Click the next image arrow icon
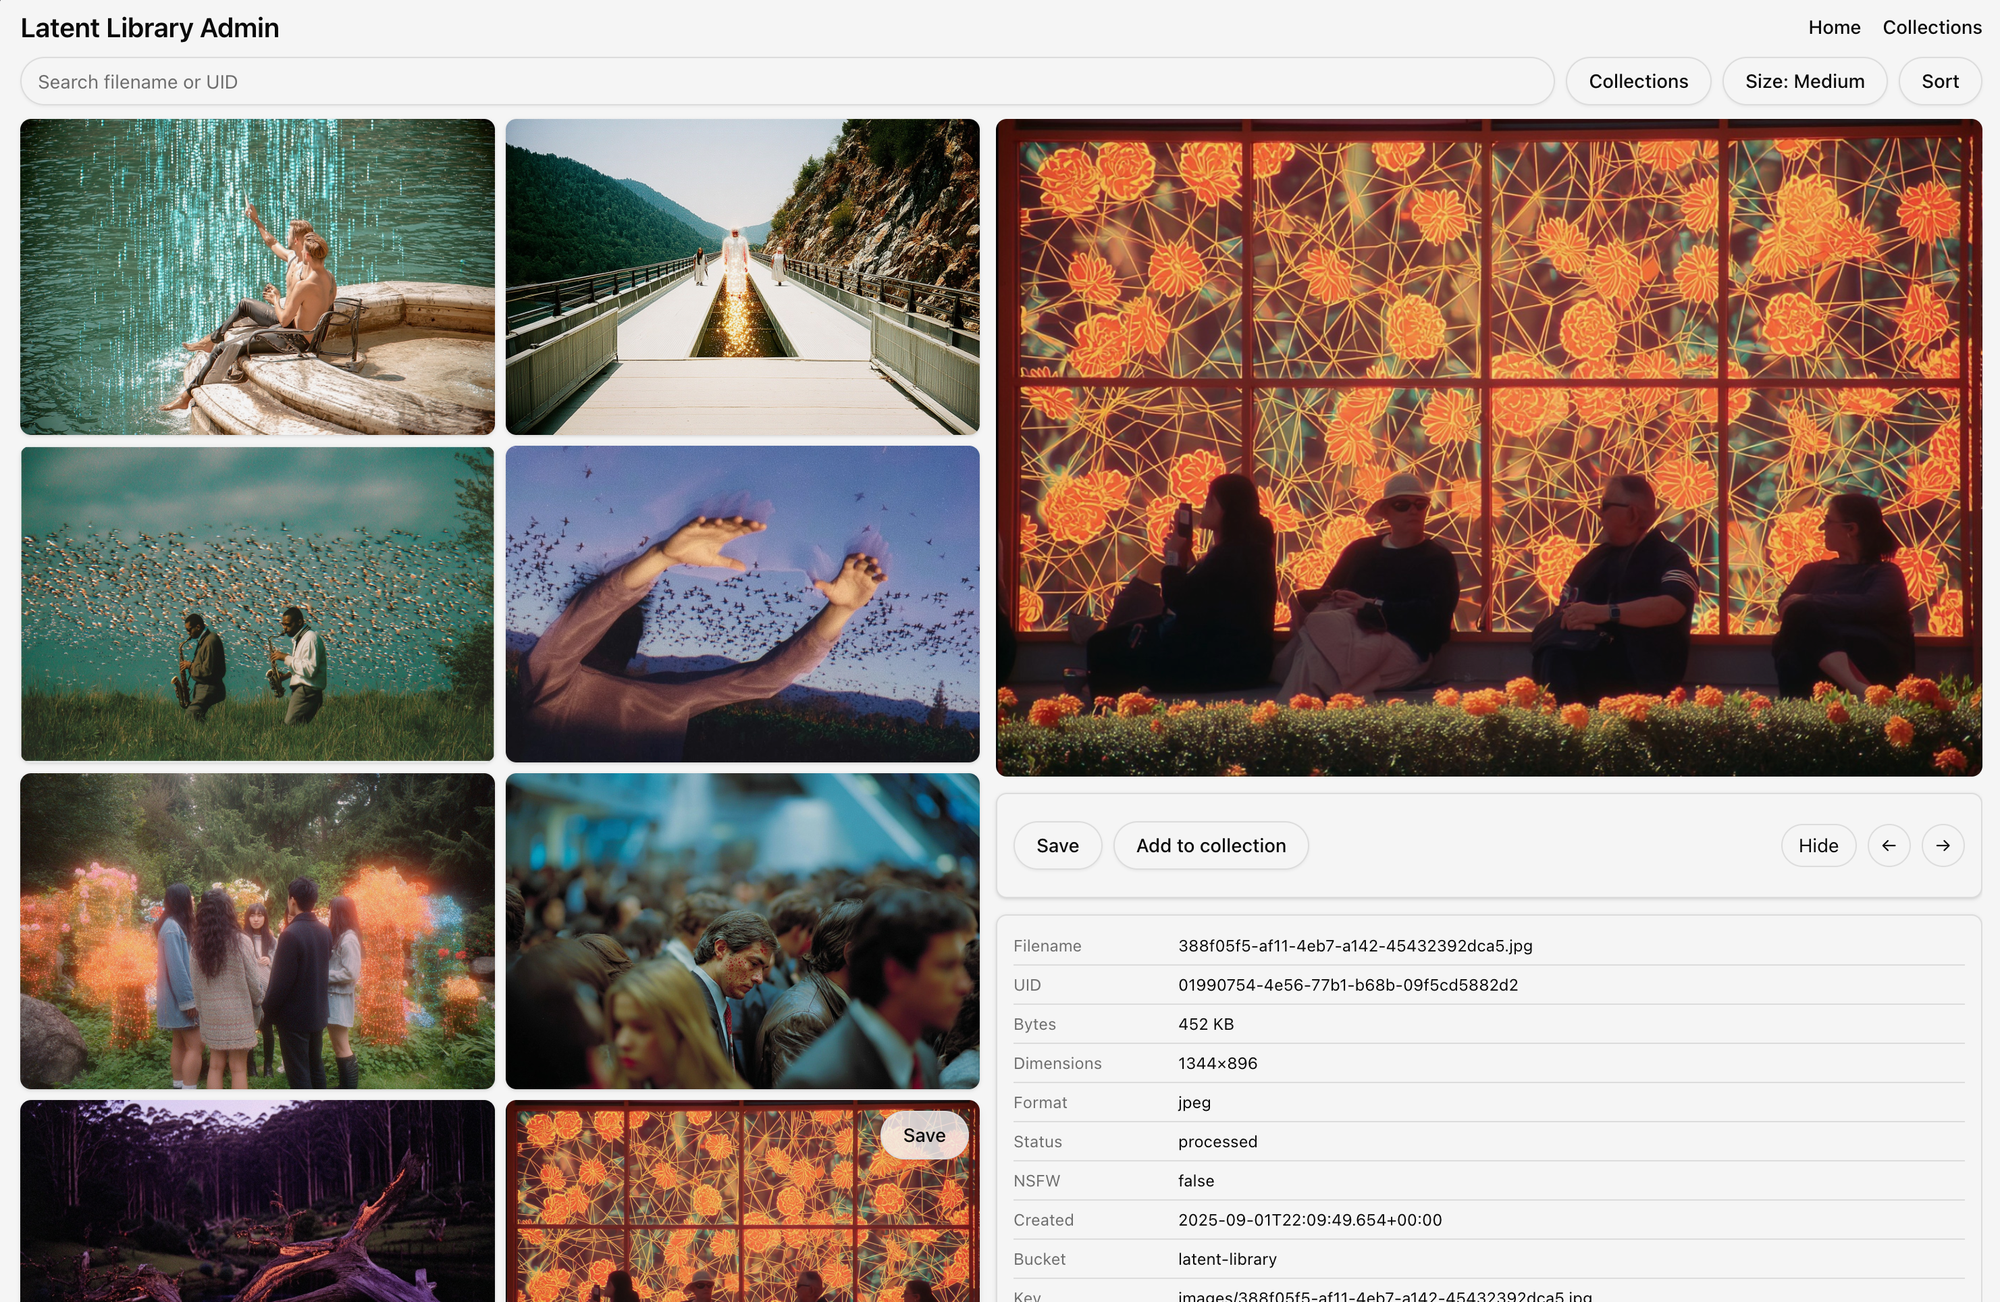Screen dimensions: 2000x1302 point(1943,846)
